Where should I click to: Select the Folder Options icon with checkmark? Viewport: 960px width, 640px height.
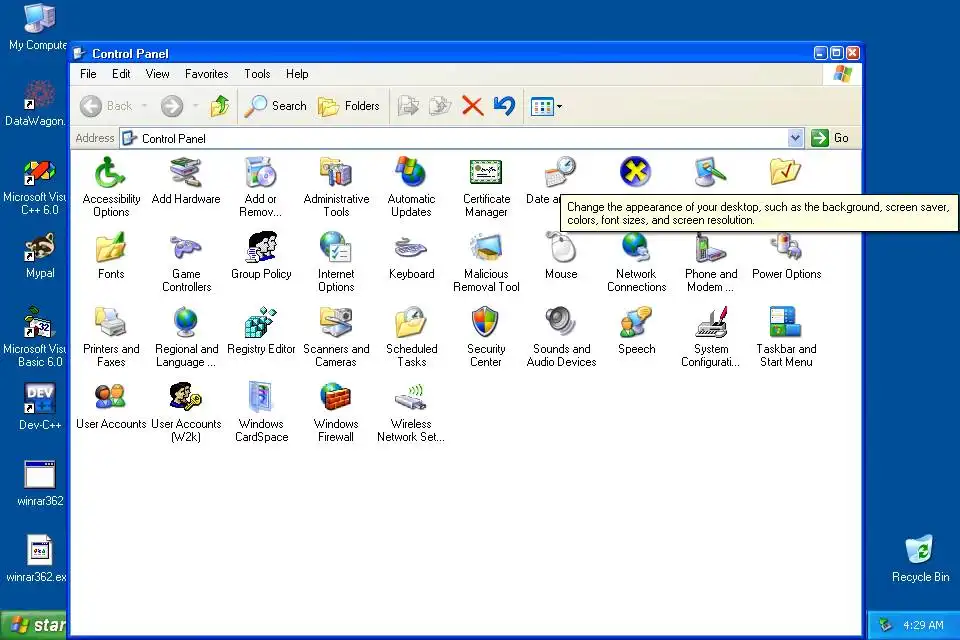[x=786, y=171]
